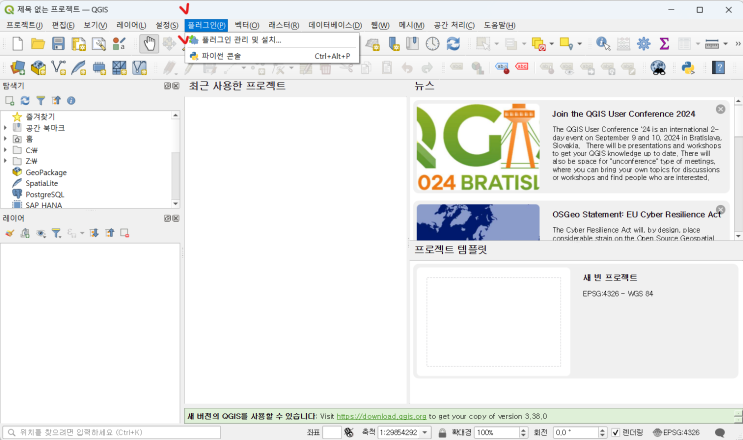Click the EPSG:4326 CRS button

(676, 432)
